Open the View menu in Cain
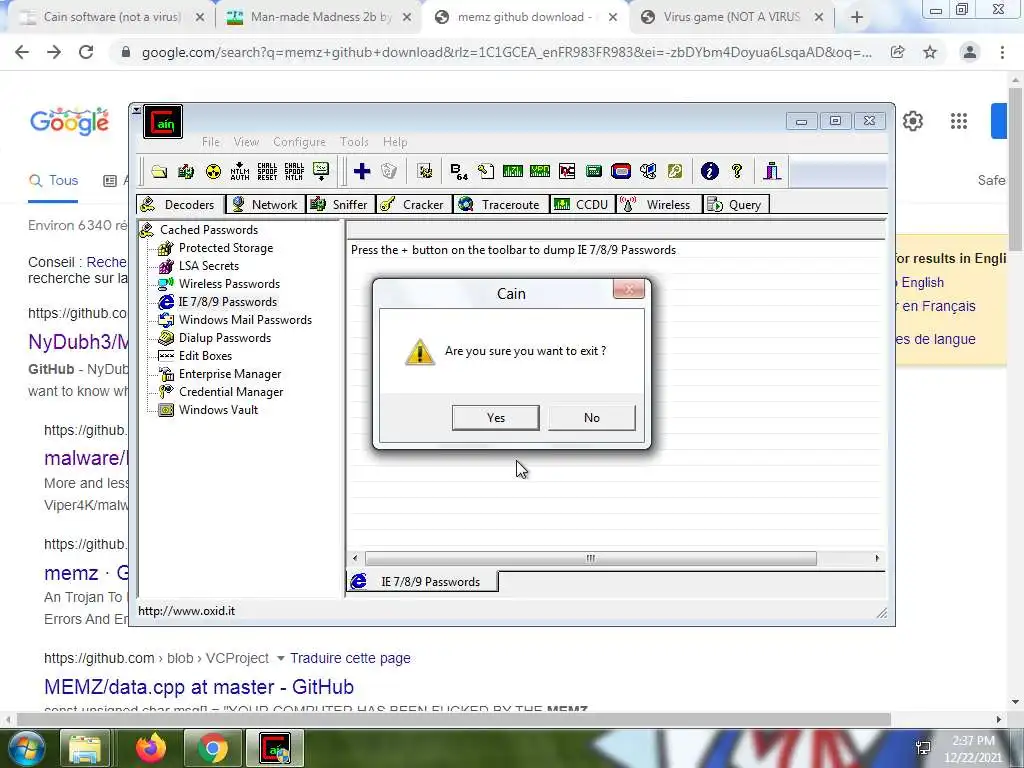This screenshot has height=768, width=1024. point(246,142)
